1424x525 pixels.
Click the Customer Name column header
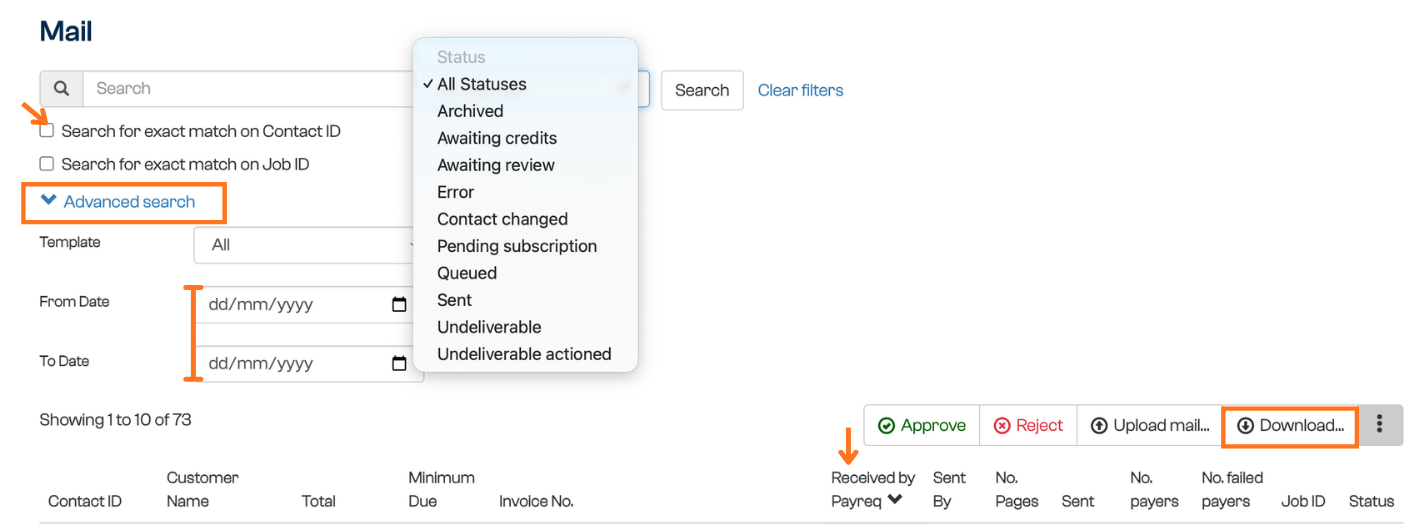(x=202, y=489)
